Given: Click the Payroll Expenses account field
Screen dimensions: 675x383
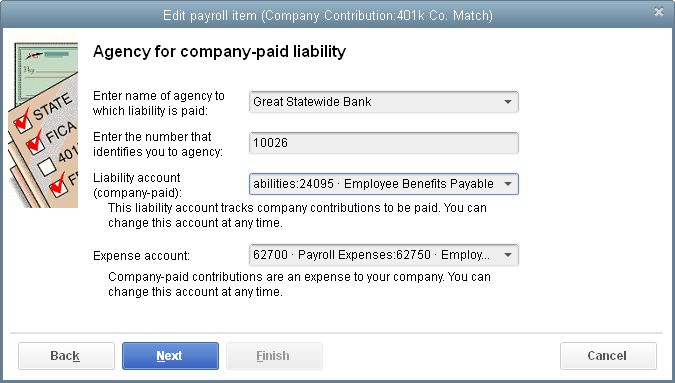Looking at the screenshot, I should tap(384, 255).
